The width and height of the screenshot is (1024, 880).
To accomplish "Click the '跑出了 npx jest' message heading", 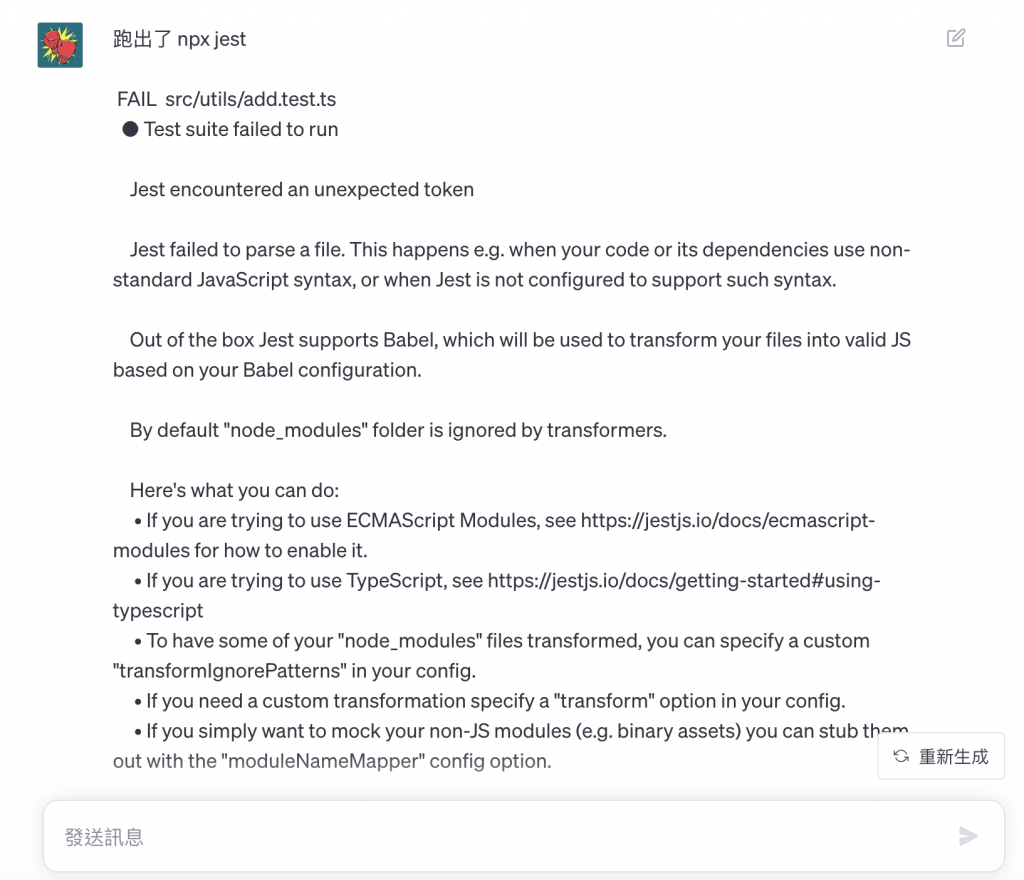I will click(x=179, y=39).
